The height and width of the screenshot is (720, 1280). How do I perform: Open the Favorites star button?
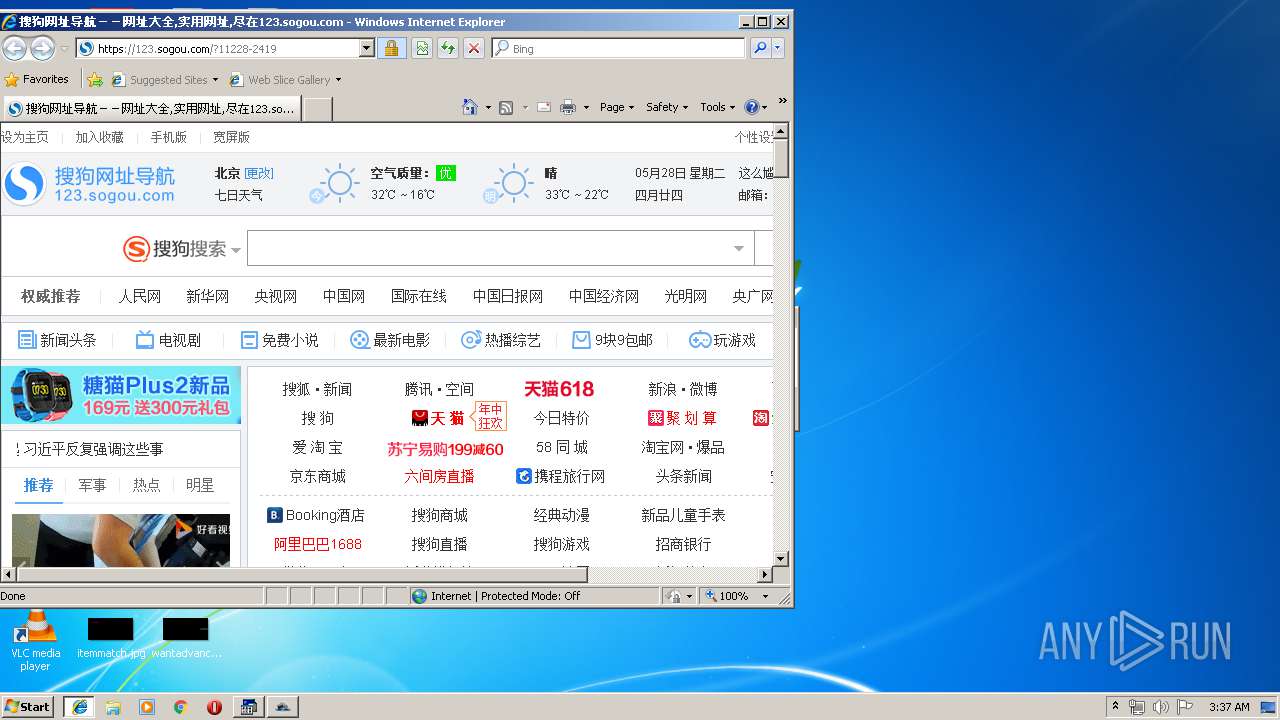tap(36, 79)
